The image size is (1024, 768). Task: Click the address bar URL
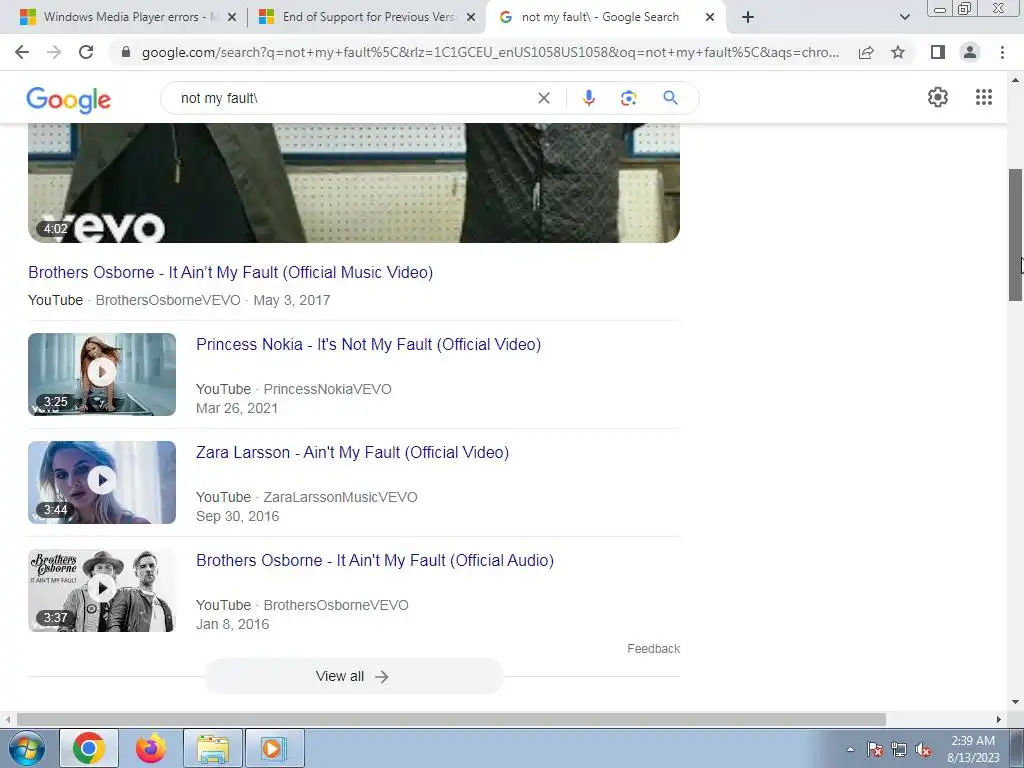(x=490, y=52)
